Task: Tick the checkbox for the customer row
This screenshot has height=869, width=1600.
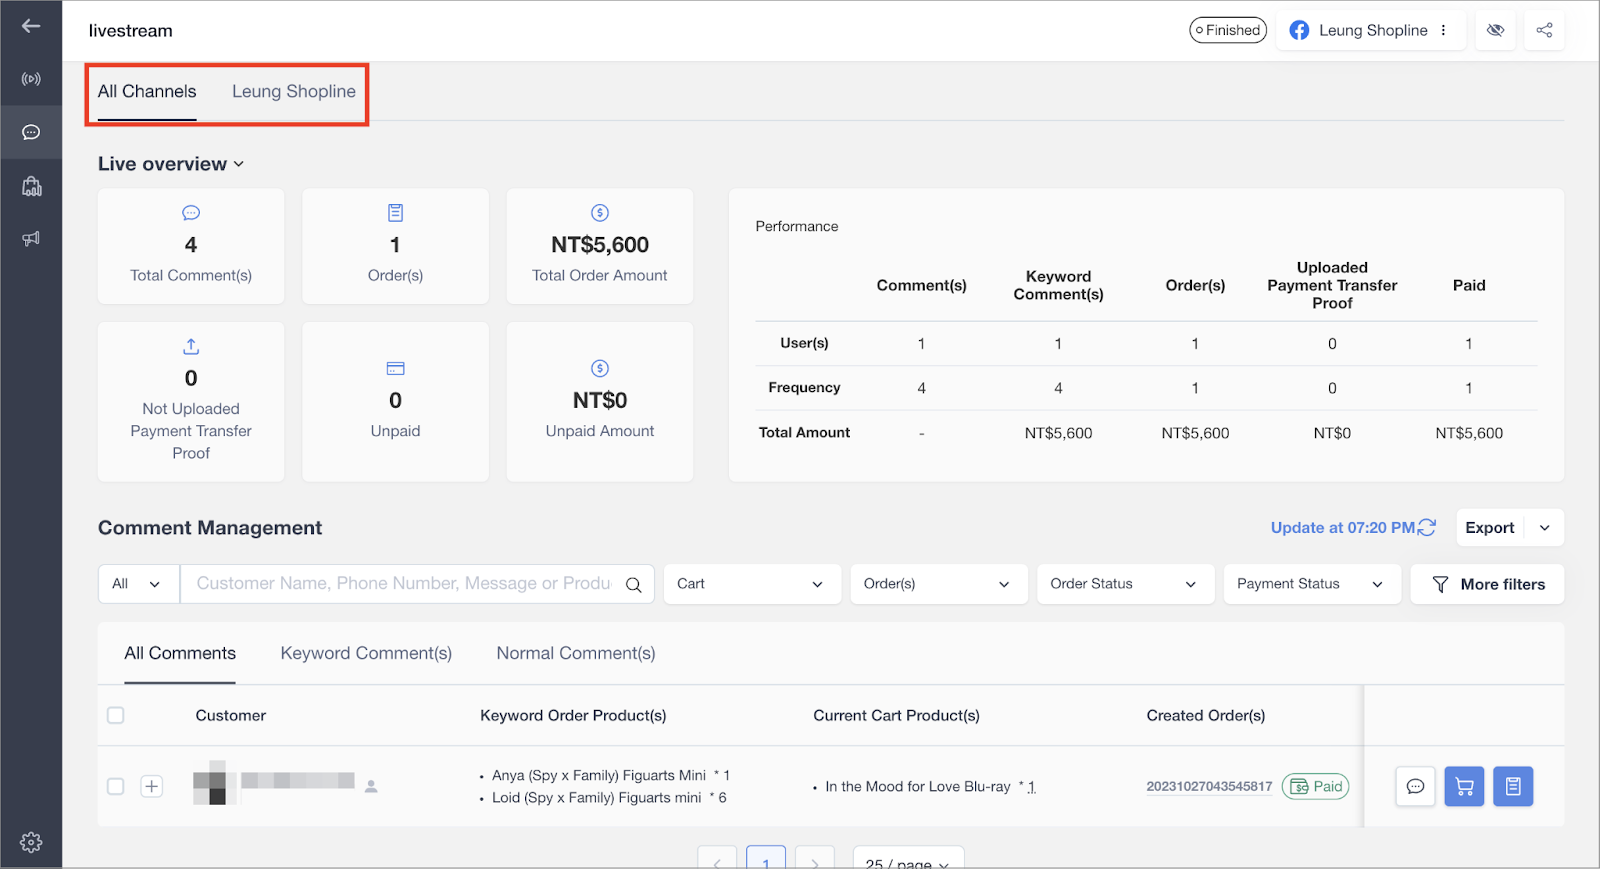Action: (116, 786)
